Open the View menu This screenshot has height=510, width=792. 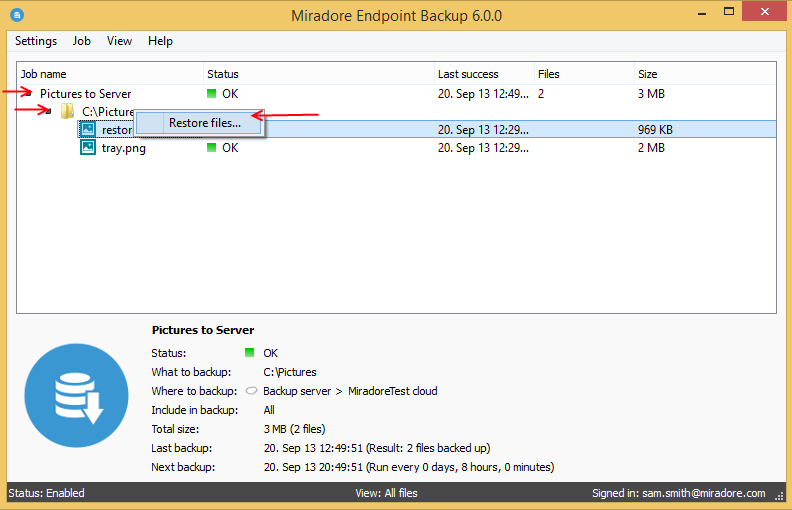pyautogui.click(x=119, y=41)
